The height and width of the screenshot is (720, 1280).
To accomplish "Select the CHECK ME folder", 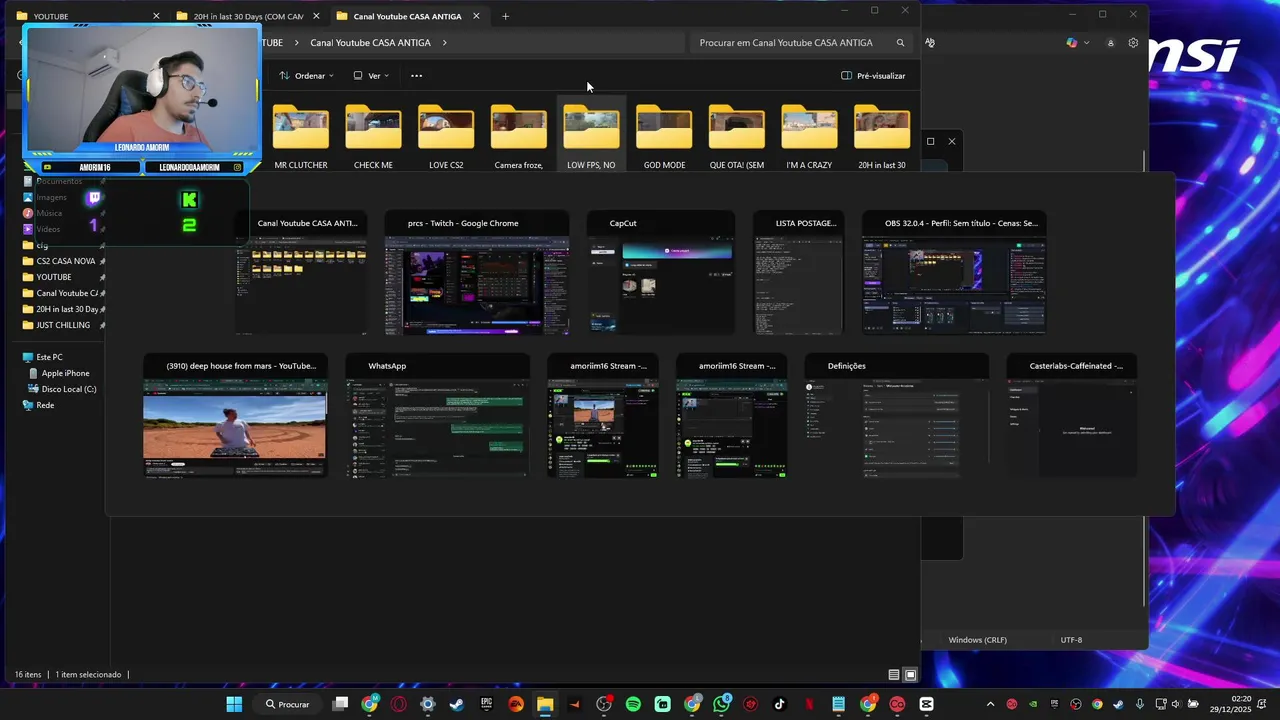I will point(373,134).
